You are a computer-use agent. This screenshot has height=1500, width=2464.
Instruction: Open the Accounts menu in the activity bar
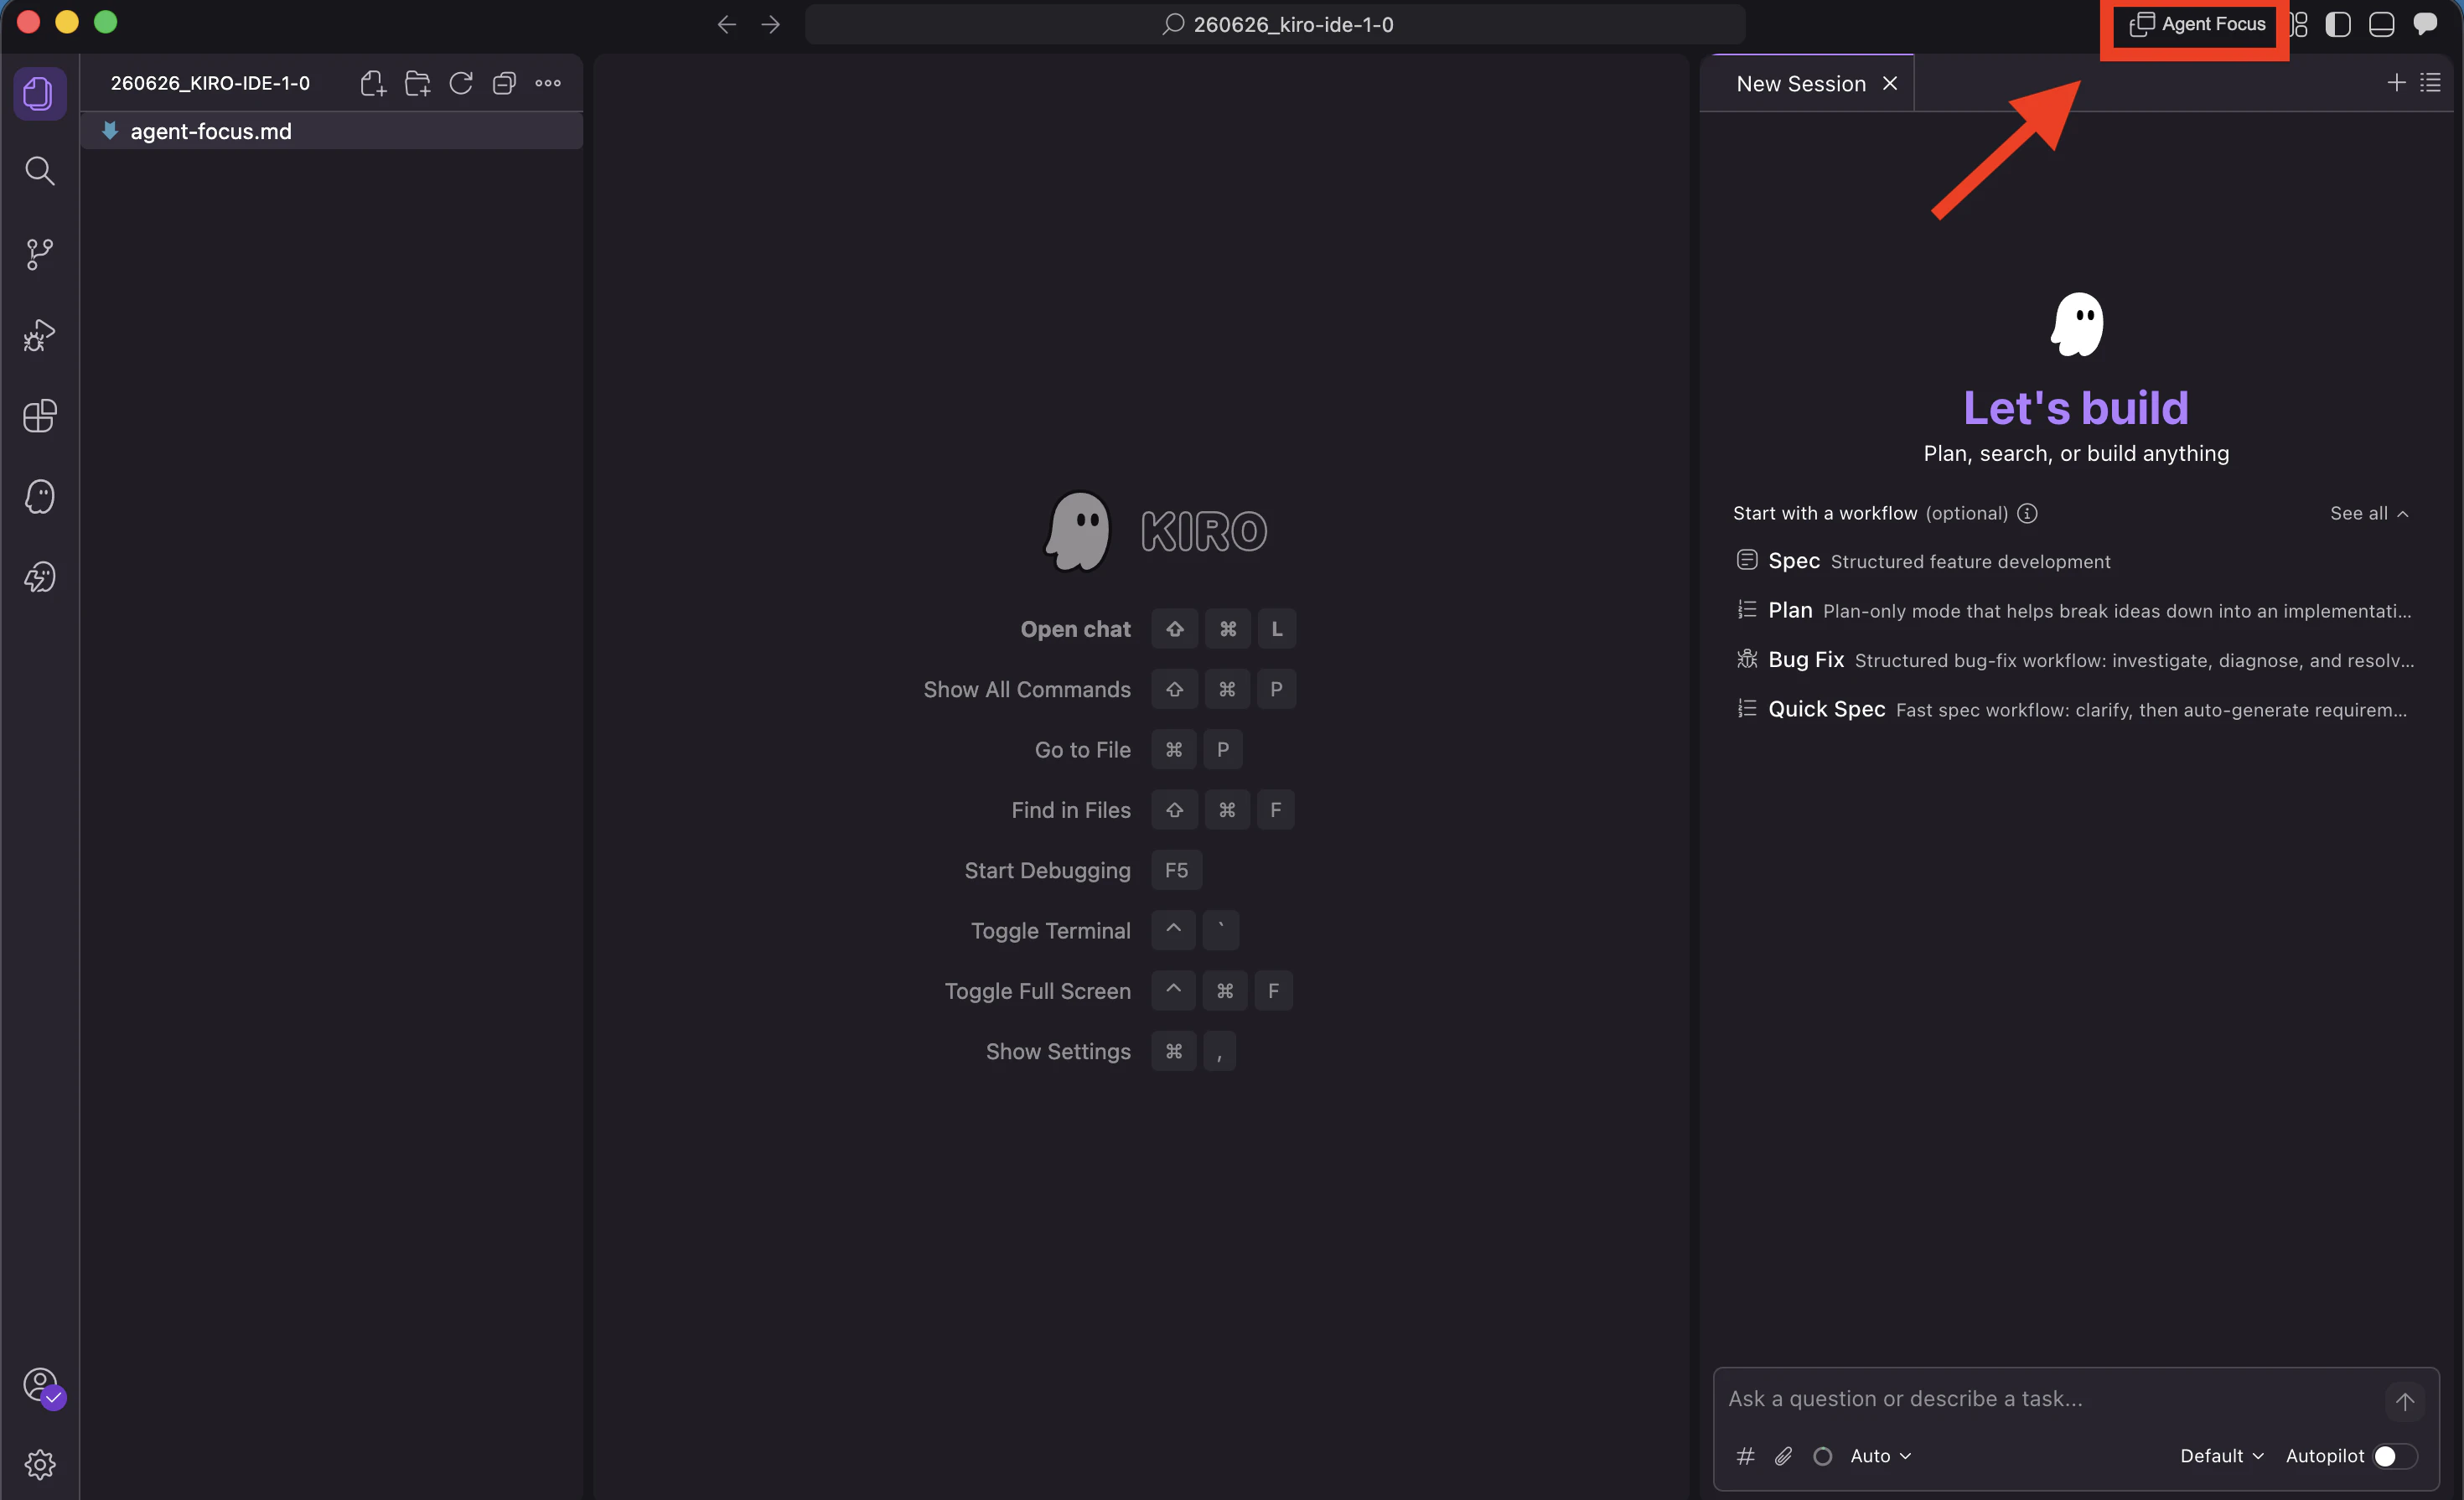click(41, 1386)
